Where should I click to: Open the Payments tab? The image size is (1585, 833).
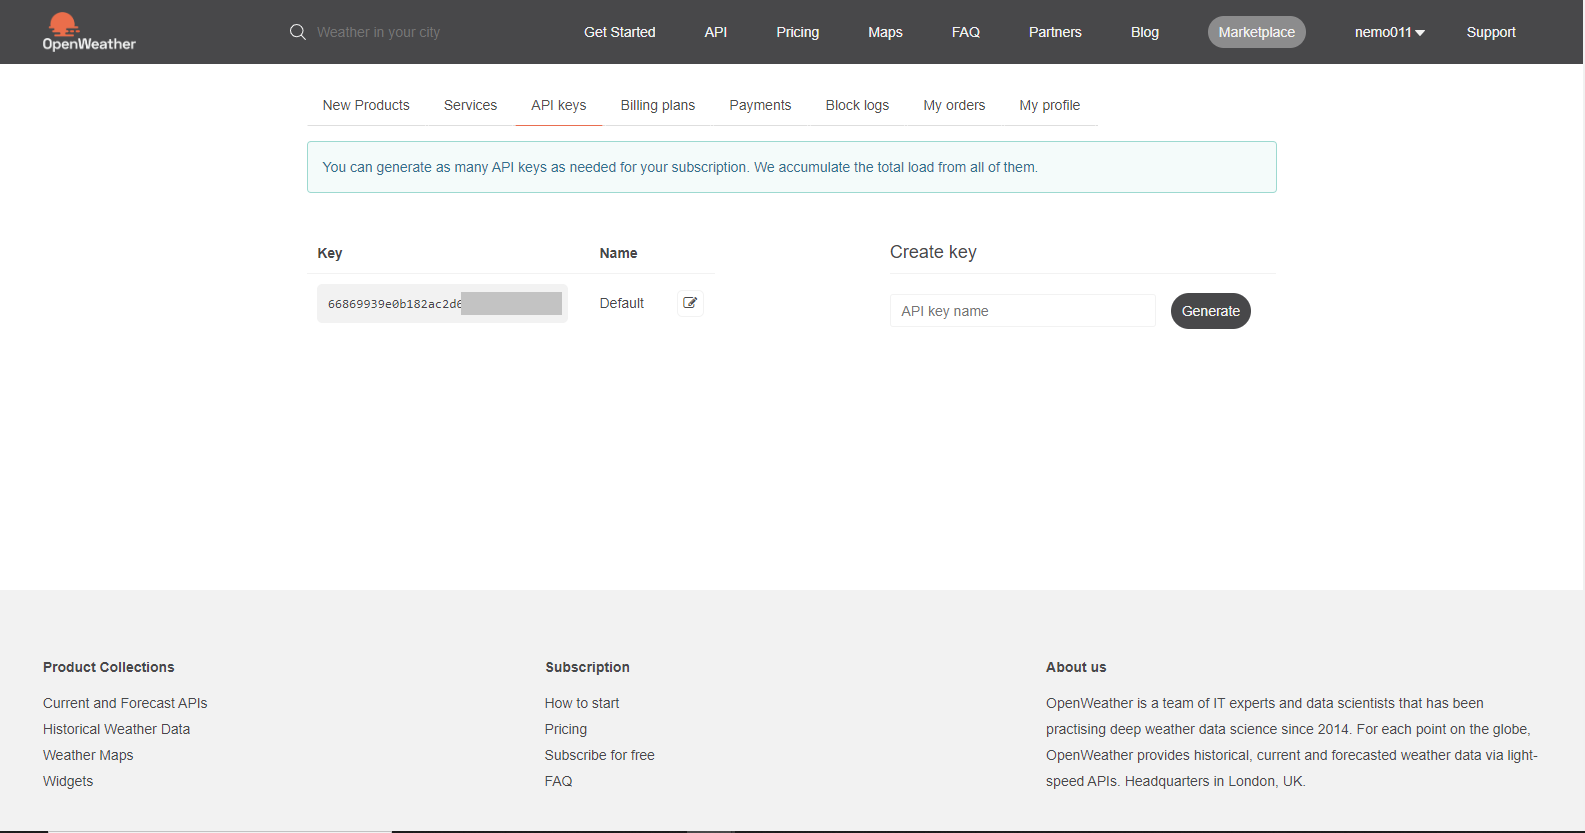coord(760,105)
